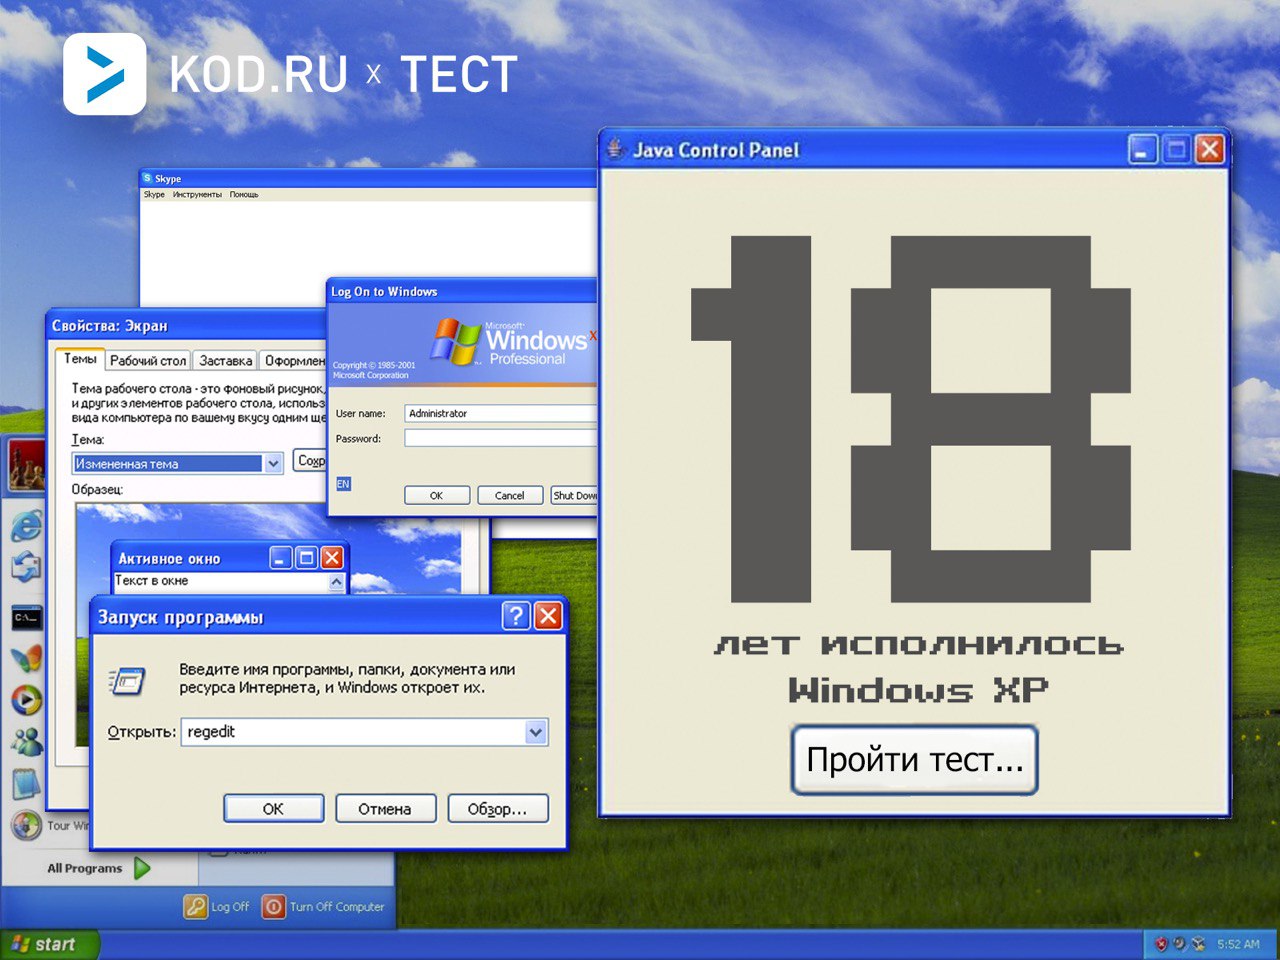Image resolution: width=1280 pixels, height=960 pixels.
Task: Click the Java icon in Java Control Panel title
Action: coord(615,149)
